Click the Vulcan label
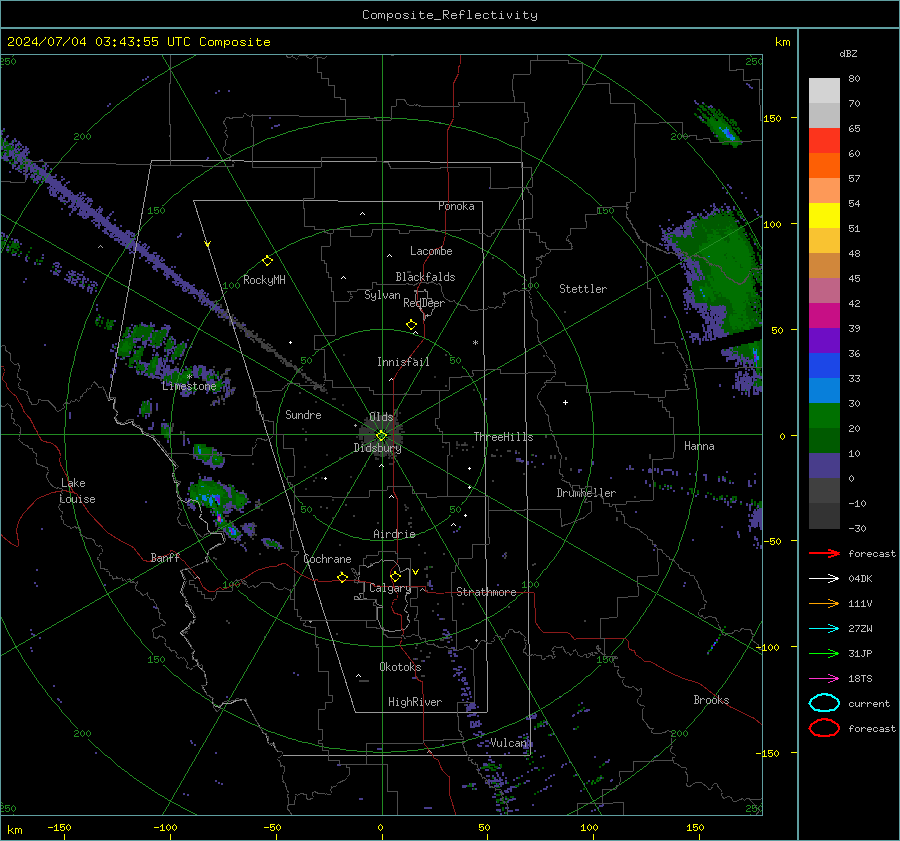Screen dimensions: 900x841 508,743
